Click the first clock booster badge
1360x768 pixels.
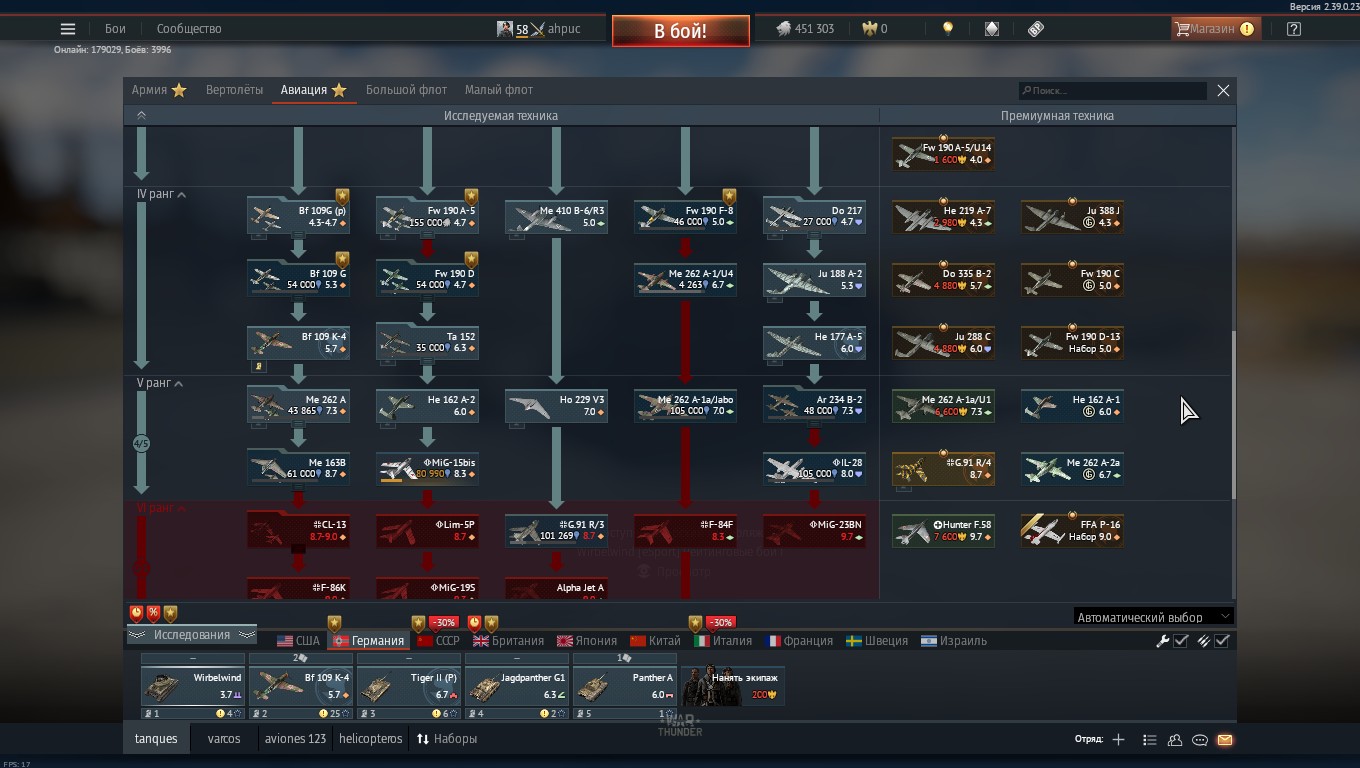point(137,613)
